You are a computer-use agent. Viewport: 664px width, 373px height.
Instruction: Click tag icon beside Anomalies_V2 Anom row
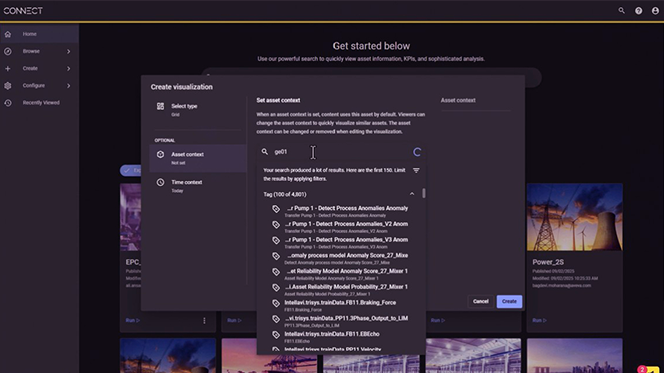point(276,224)
